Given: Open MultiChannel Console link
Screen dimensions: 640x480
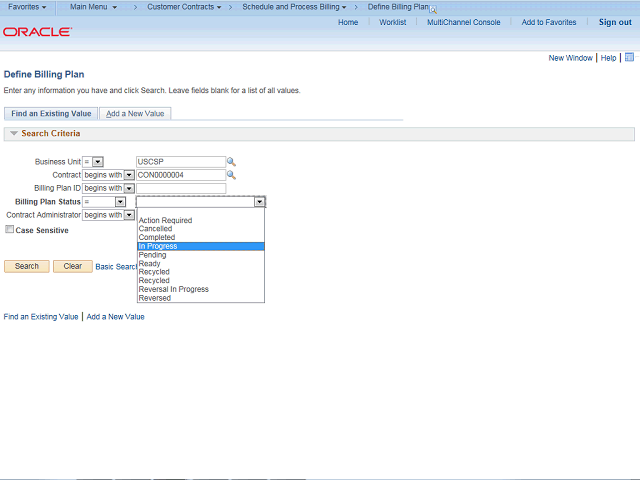Looking at the screenshot, I should point(464,22).
